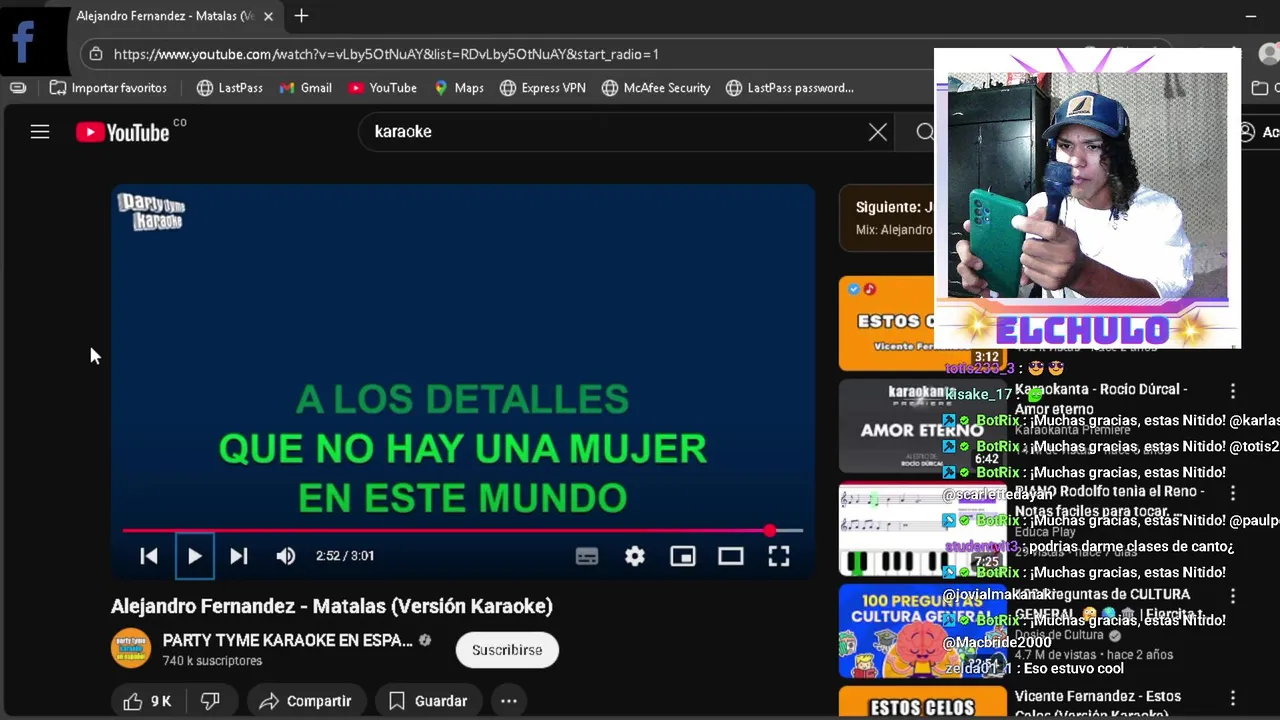The image size is (1280, 720).
Task: Open options menu for CULTURA GENERAL video
Action: (x=1233, y=595)
